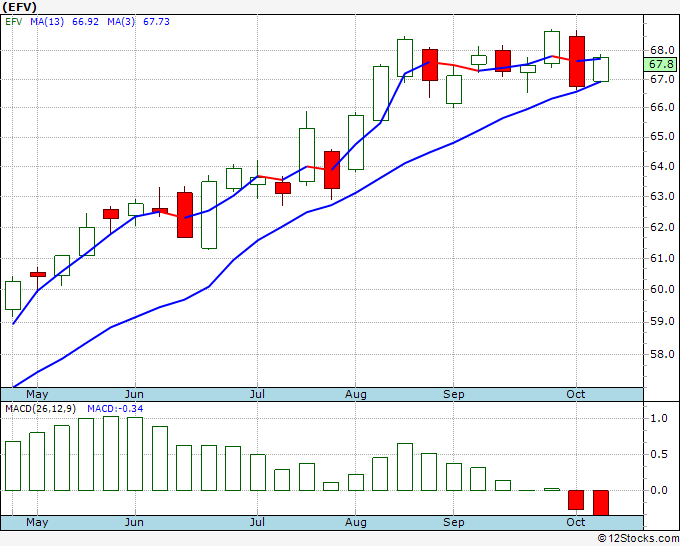Click the (EFV) ticker title
The height and width of the screenshot is (546, 680).
[20, 7]
